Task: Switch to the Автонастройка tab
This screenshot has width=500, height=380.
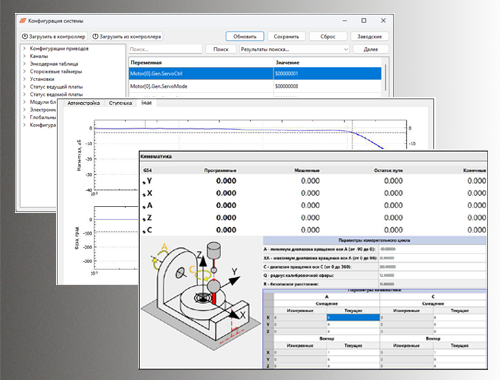Action: 84,103
